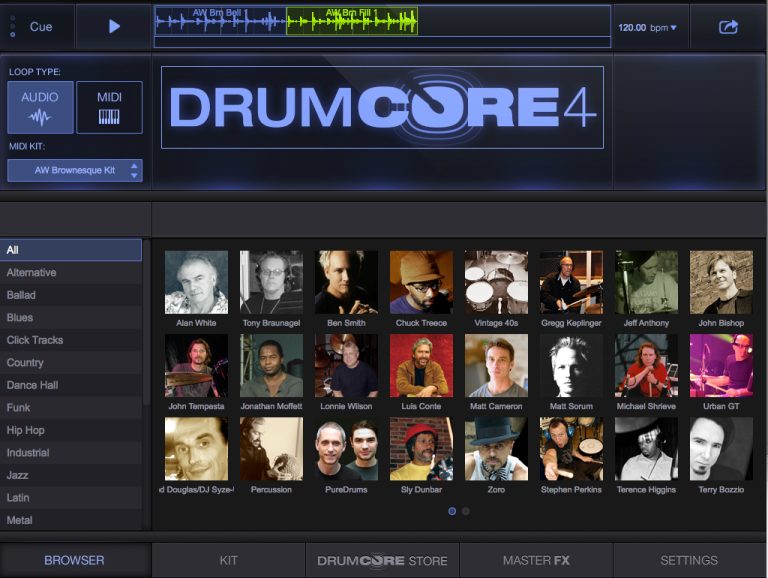This screenshot has height=578, width=768.
Task: Open Ben Smith drummer thumbnail
Action: point(346,282)
